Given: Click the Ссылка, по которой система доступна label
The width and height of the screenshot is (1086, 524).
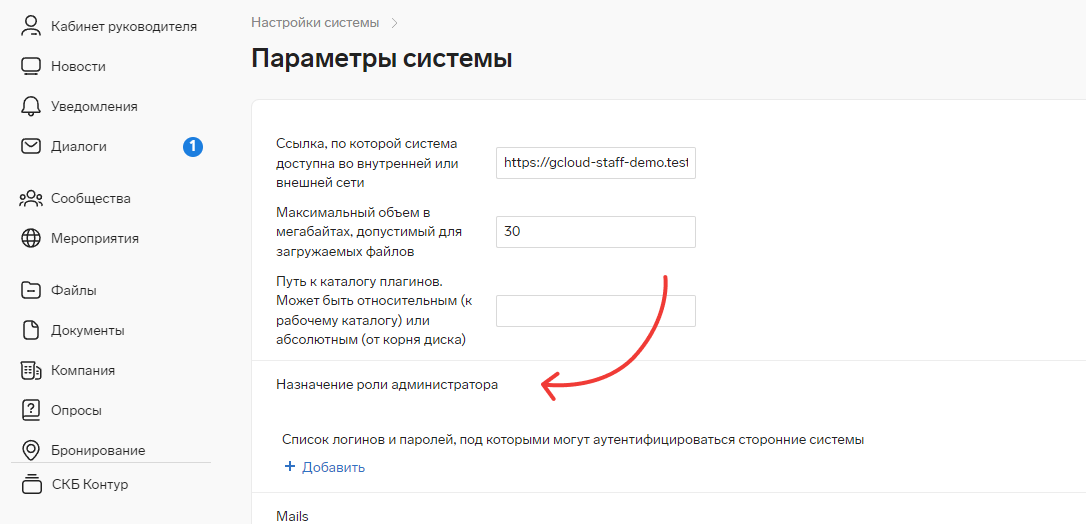Looking at the screenshot, I should 368,163.
